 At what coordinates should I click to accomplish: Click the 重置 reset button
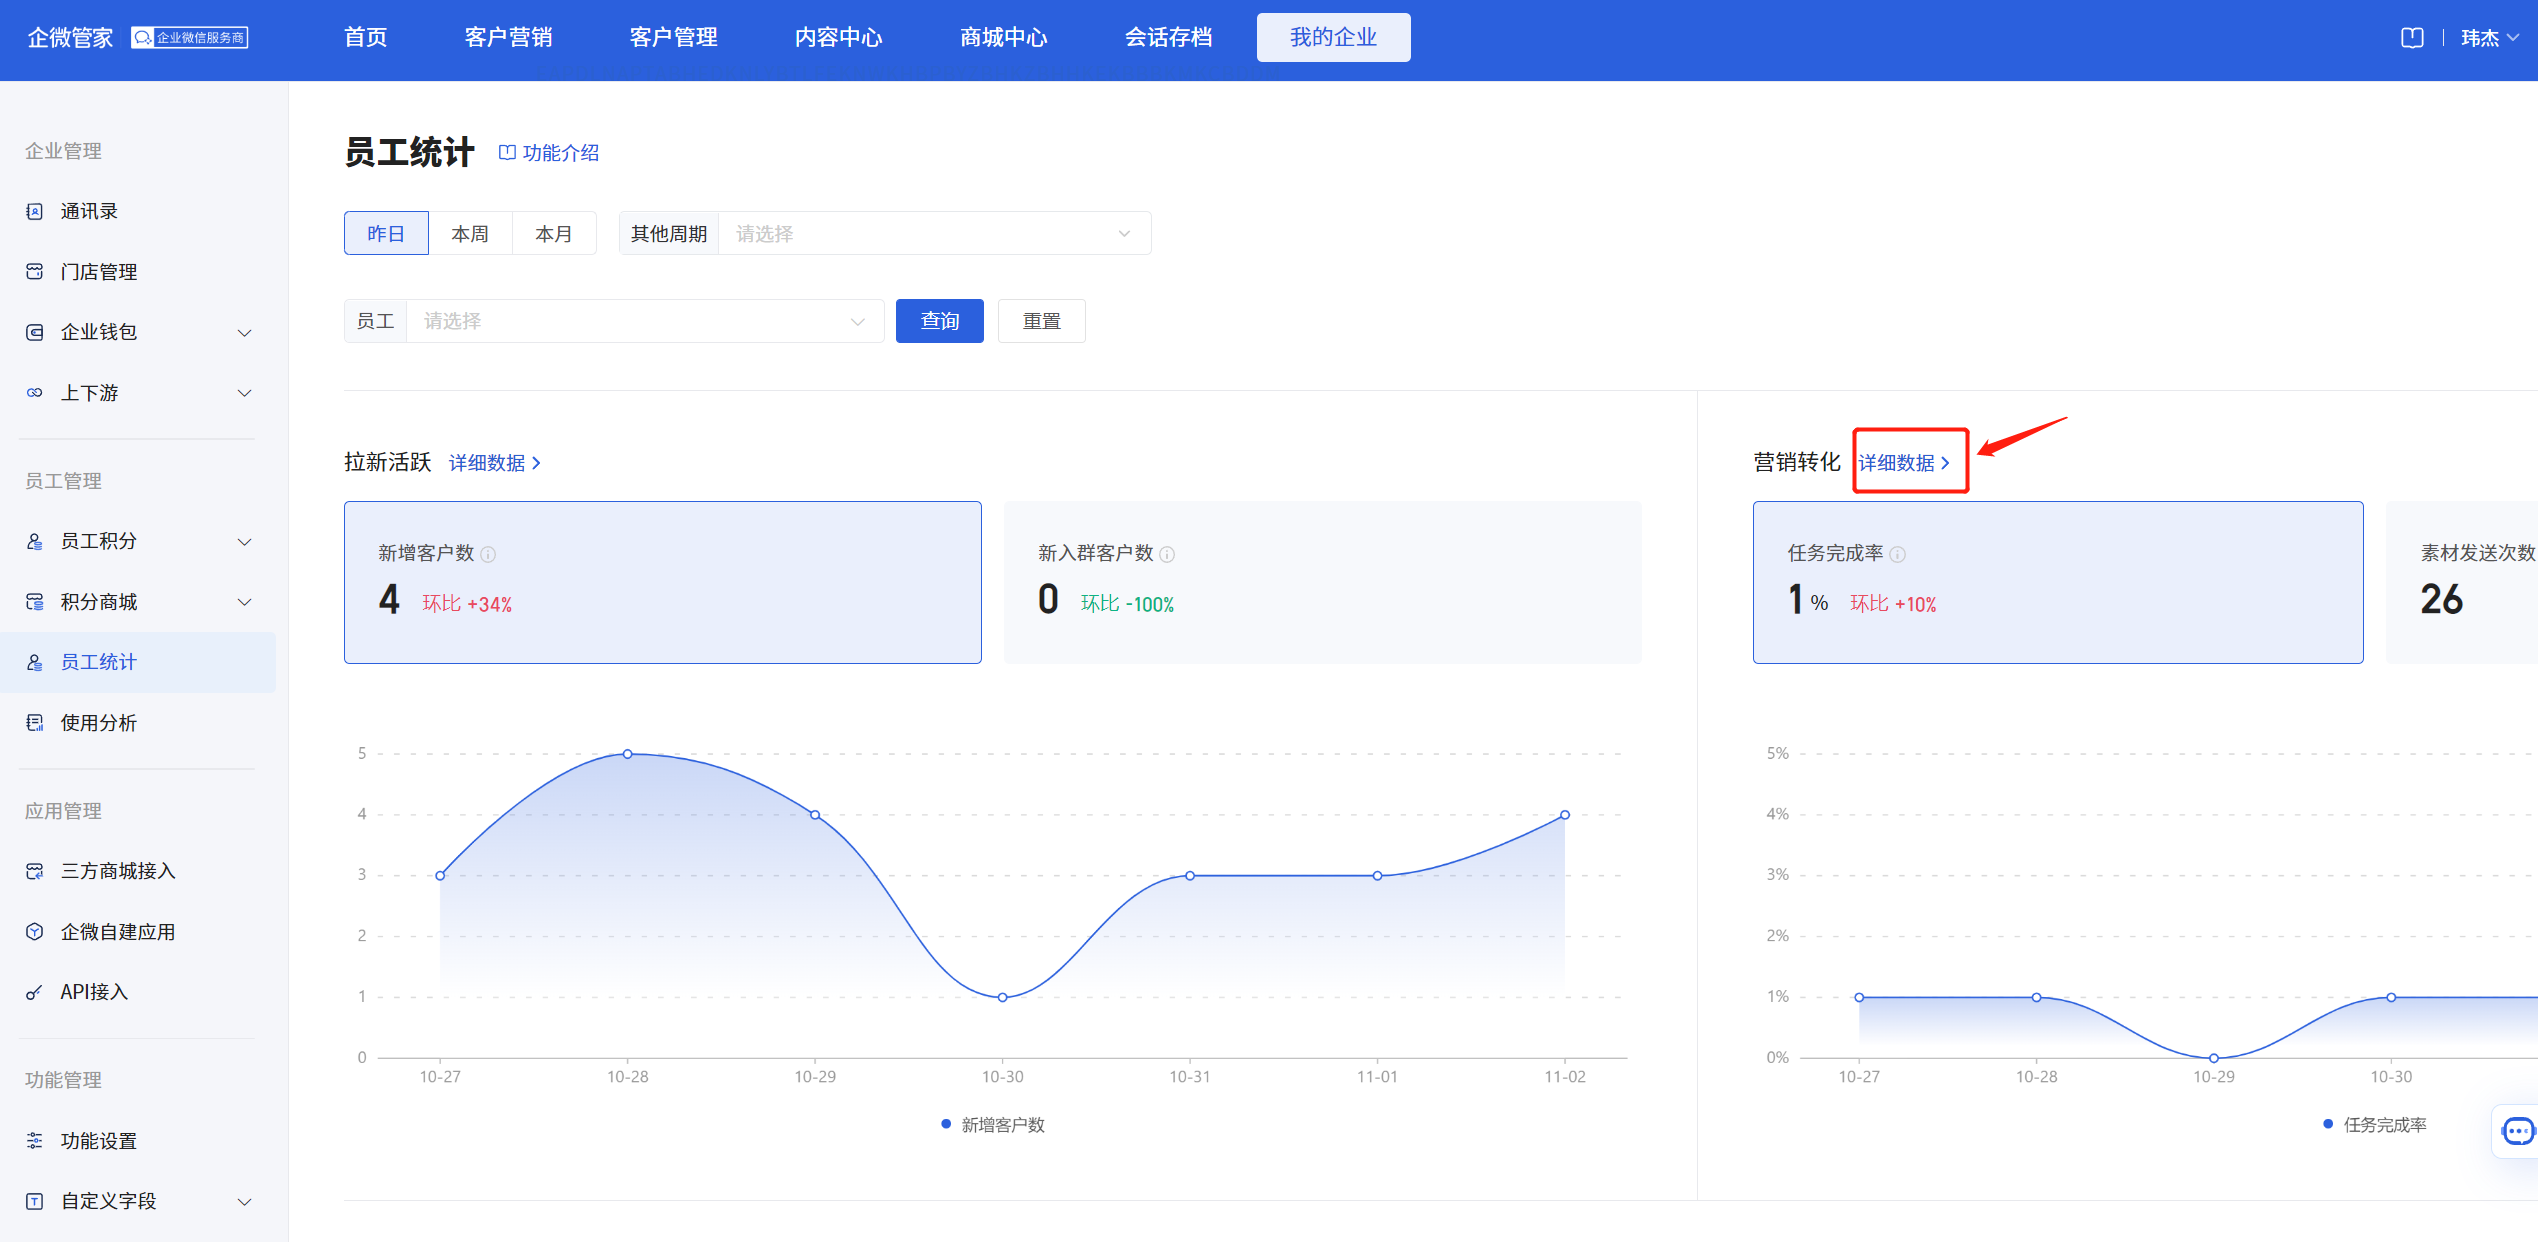click(x=1042, y=321)
